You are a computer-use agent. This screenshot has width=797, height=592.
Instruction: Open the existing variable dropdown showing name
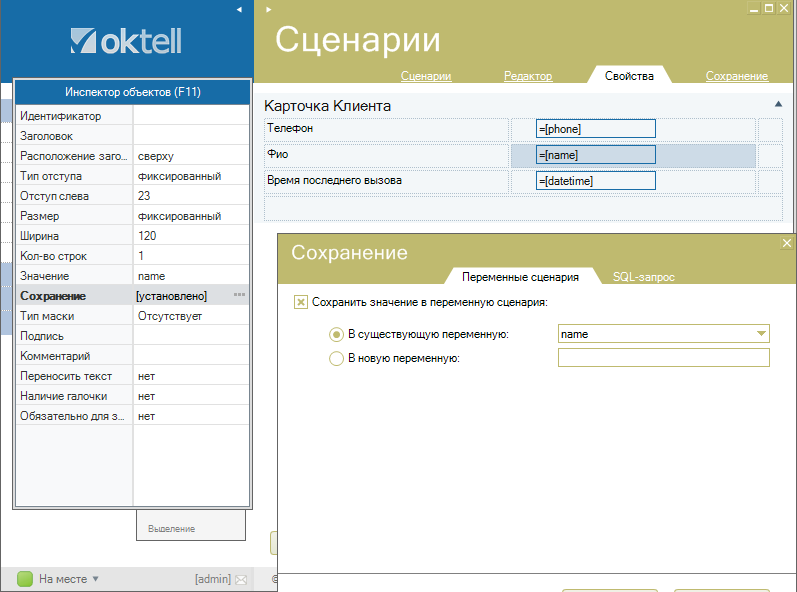(762, 334)
